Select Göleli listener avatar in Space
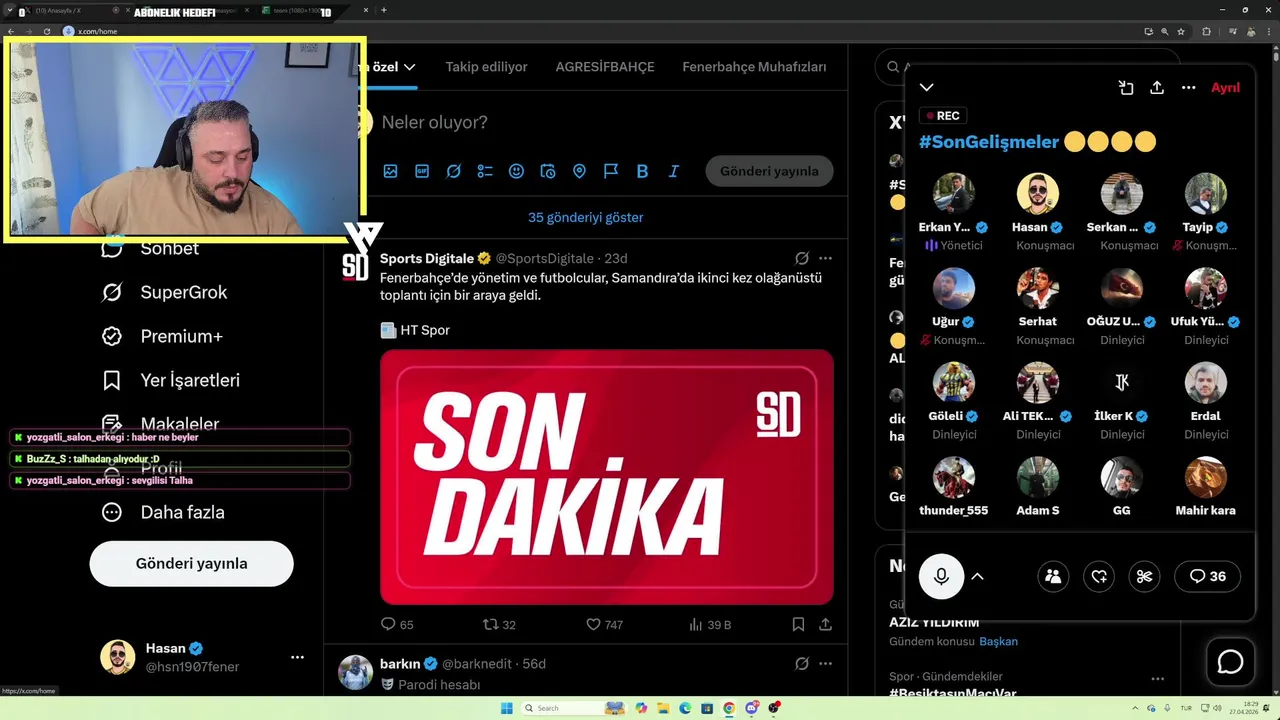 [x=953, y=383]
